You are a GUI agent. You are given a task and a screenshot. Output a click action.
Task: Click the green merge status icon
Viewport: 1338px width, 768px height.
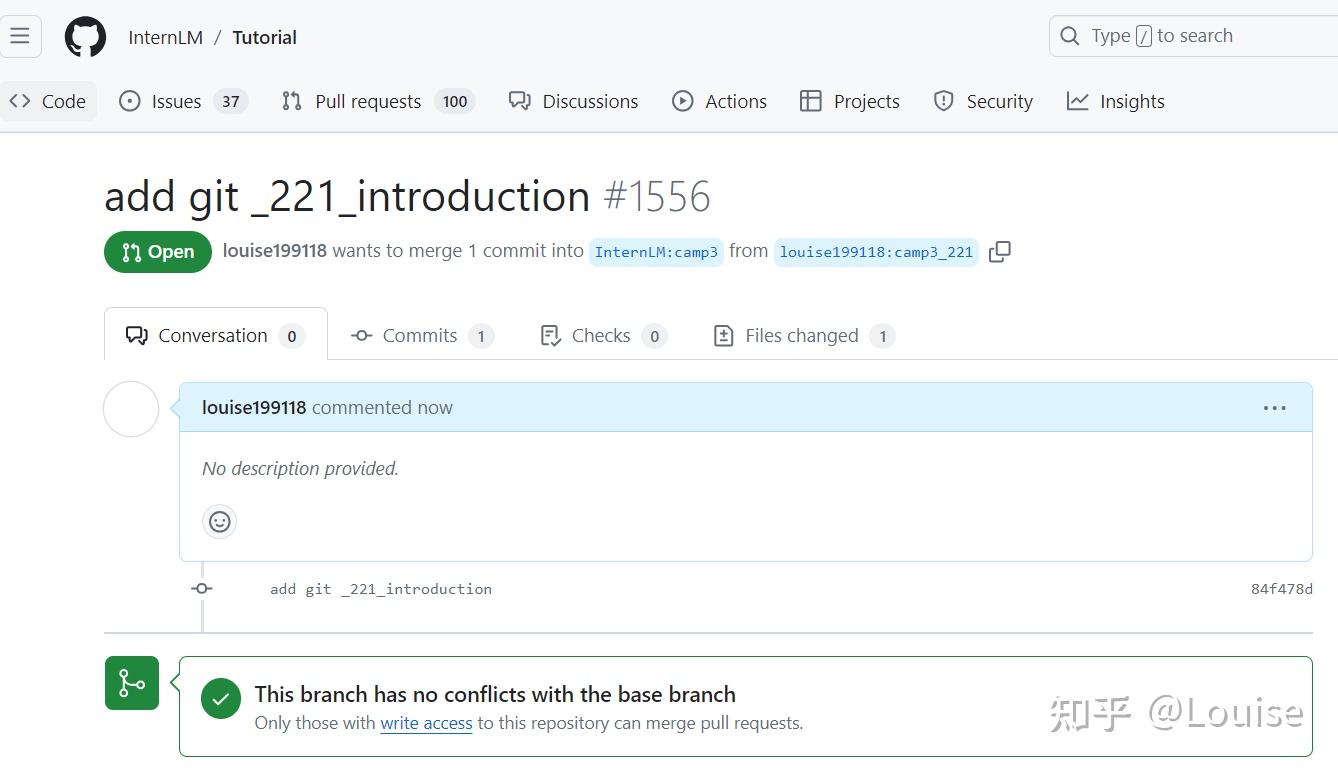[x=132, y=683]
